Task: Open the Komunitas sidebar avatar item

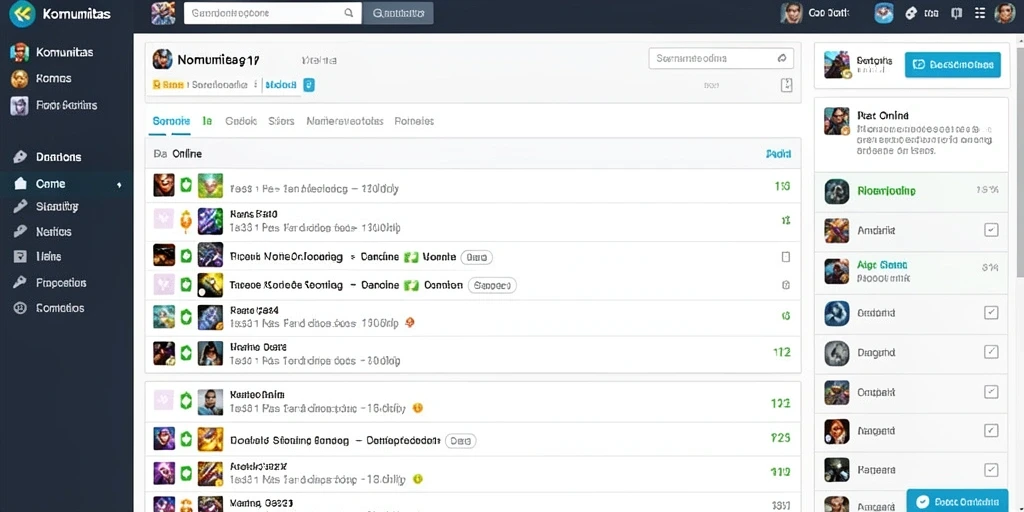Action: [20, 52]
